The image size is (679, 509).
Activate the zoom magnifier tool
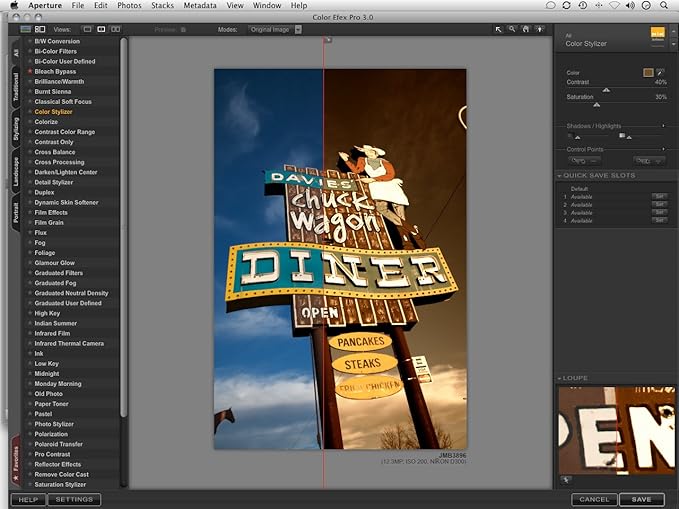click(x=512, y=30)
